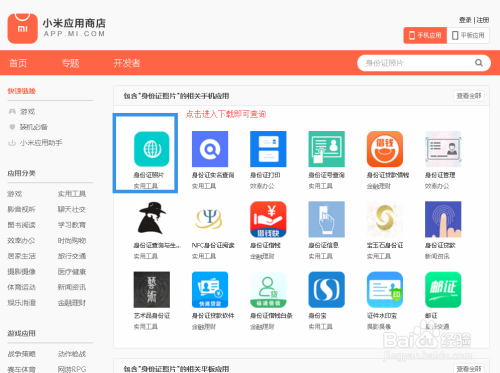This screenshot has width=500, height=373.
Task: Select 新闻资讯 category in sidebar
Action: pos(72,287)
